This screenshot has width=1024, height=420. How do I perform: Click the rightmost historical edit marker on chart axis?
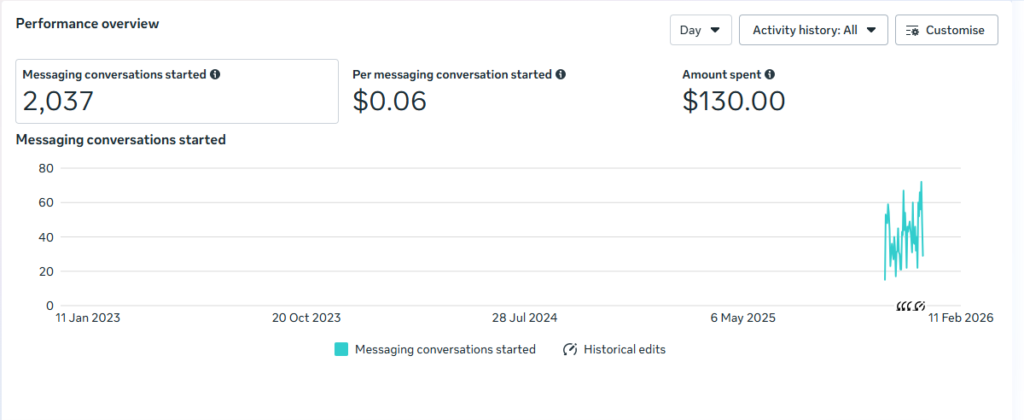pos(920,305)
